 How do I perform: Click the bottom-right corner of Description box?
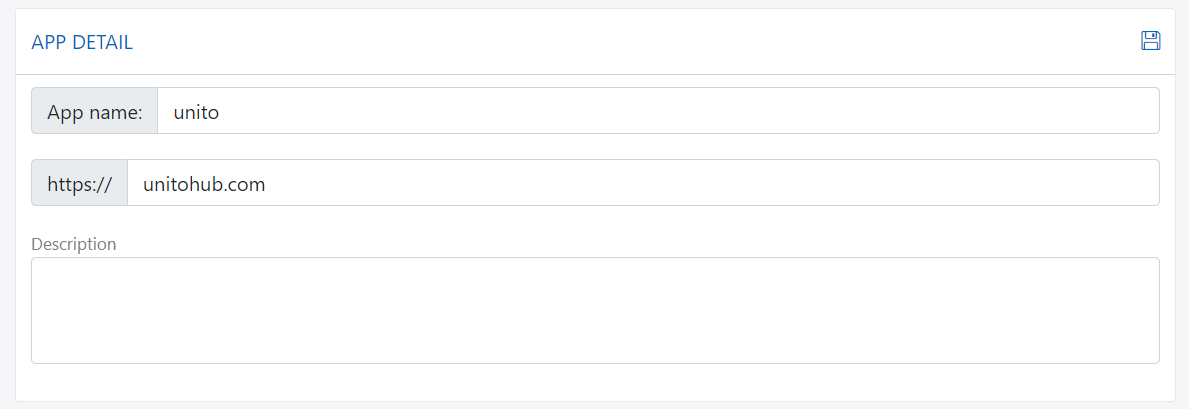click(1150, 355)
